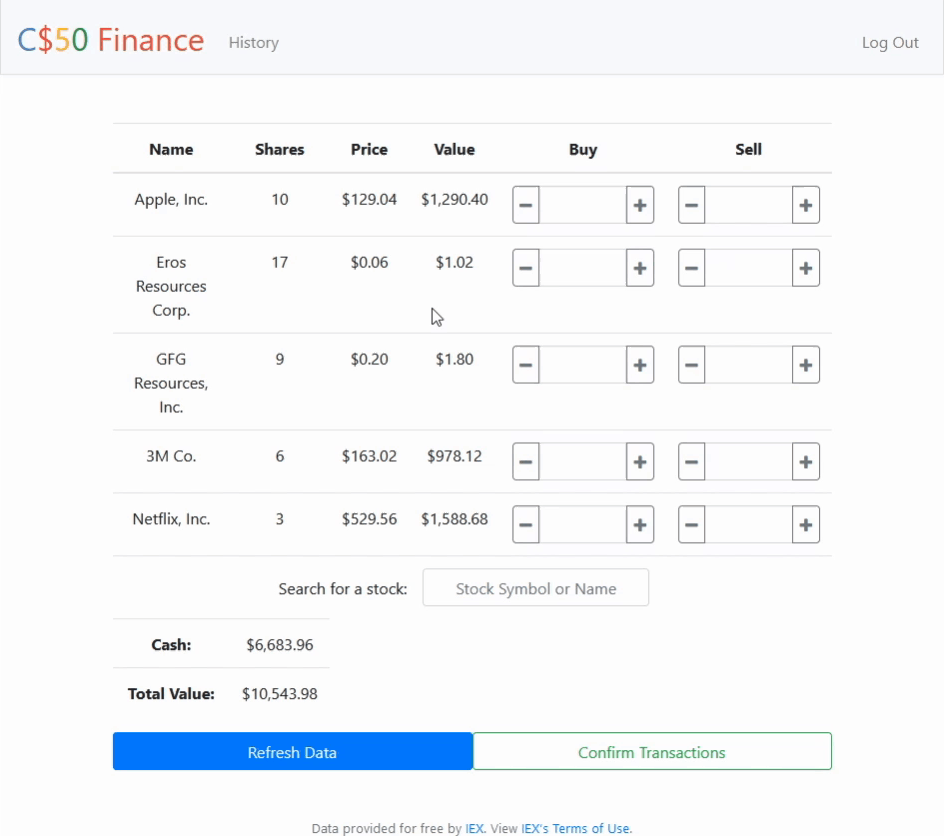Viewport: 944px width, 836px height.
Task: Decrease 3M Co. Sell amount with minus
Action: point(691,462)
